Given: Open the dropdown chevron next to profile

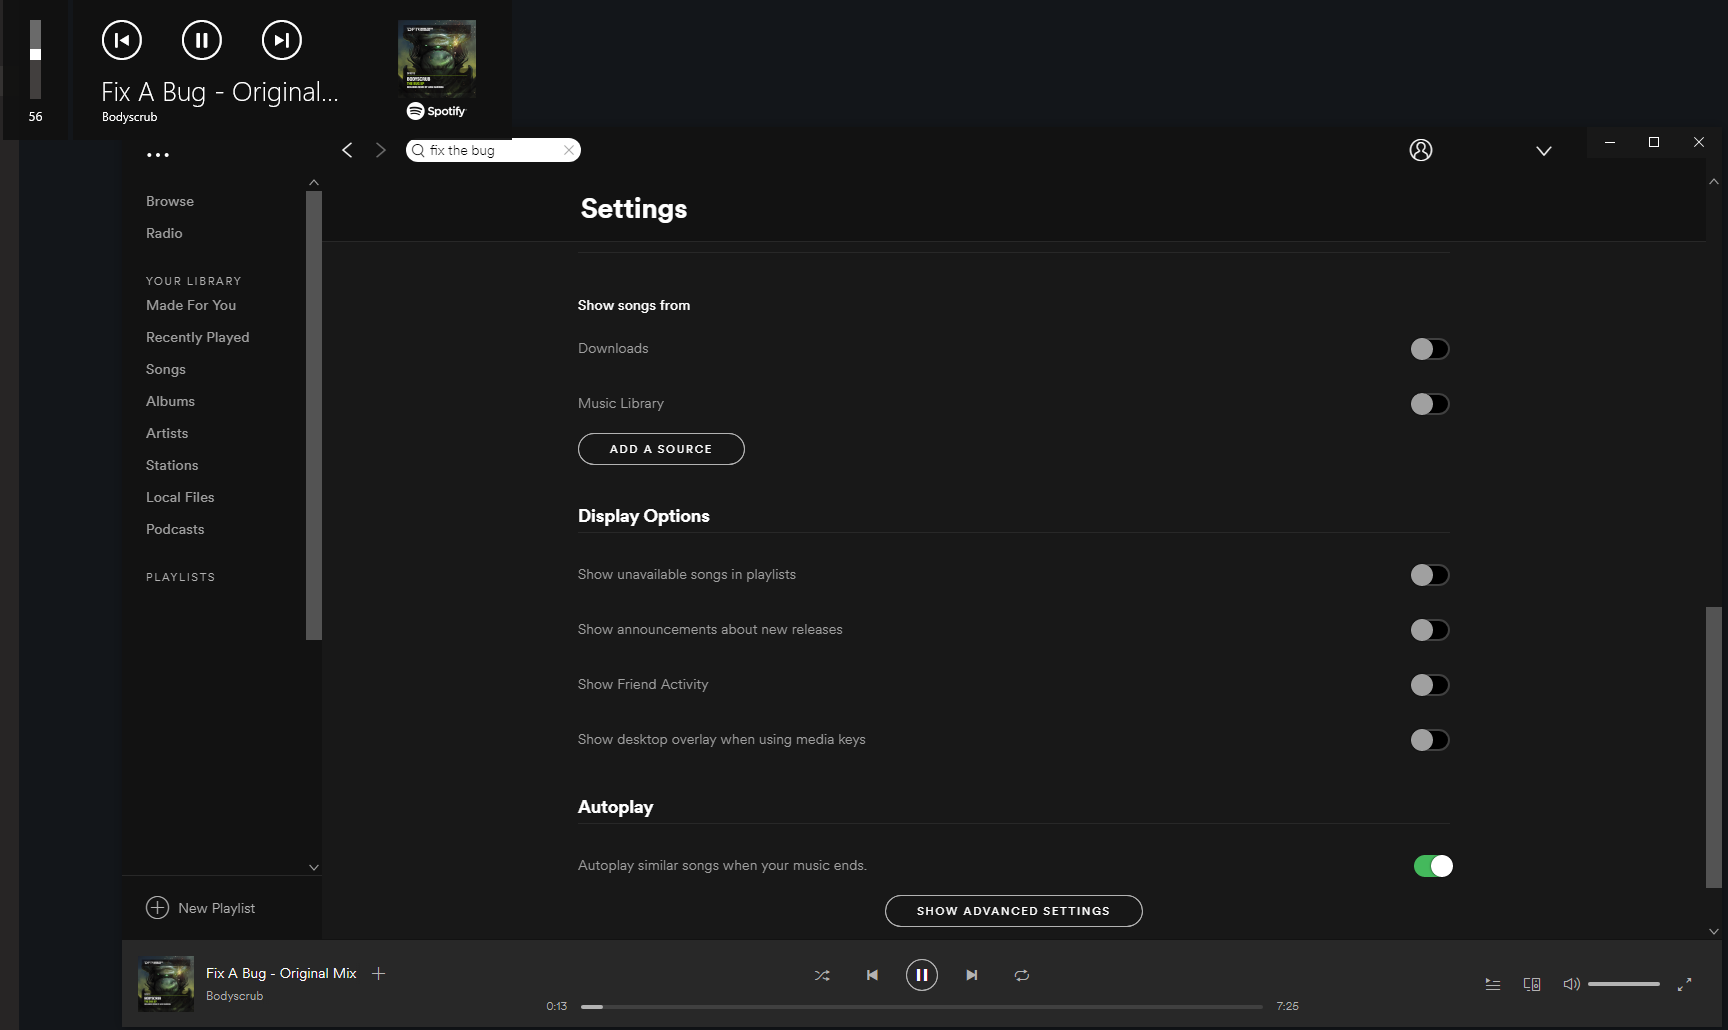Looking at the screenshot, I should coord(1544,150).
